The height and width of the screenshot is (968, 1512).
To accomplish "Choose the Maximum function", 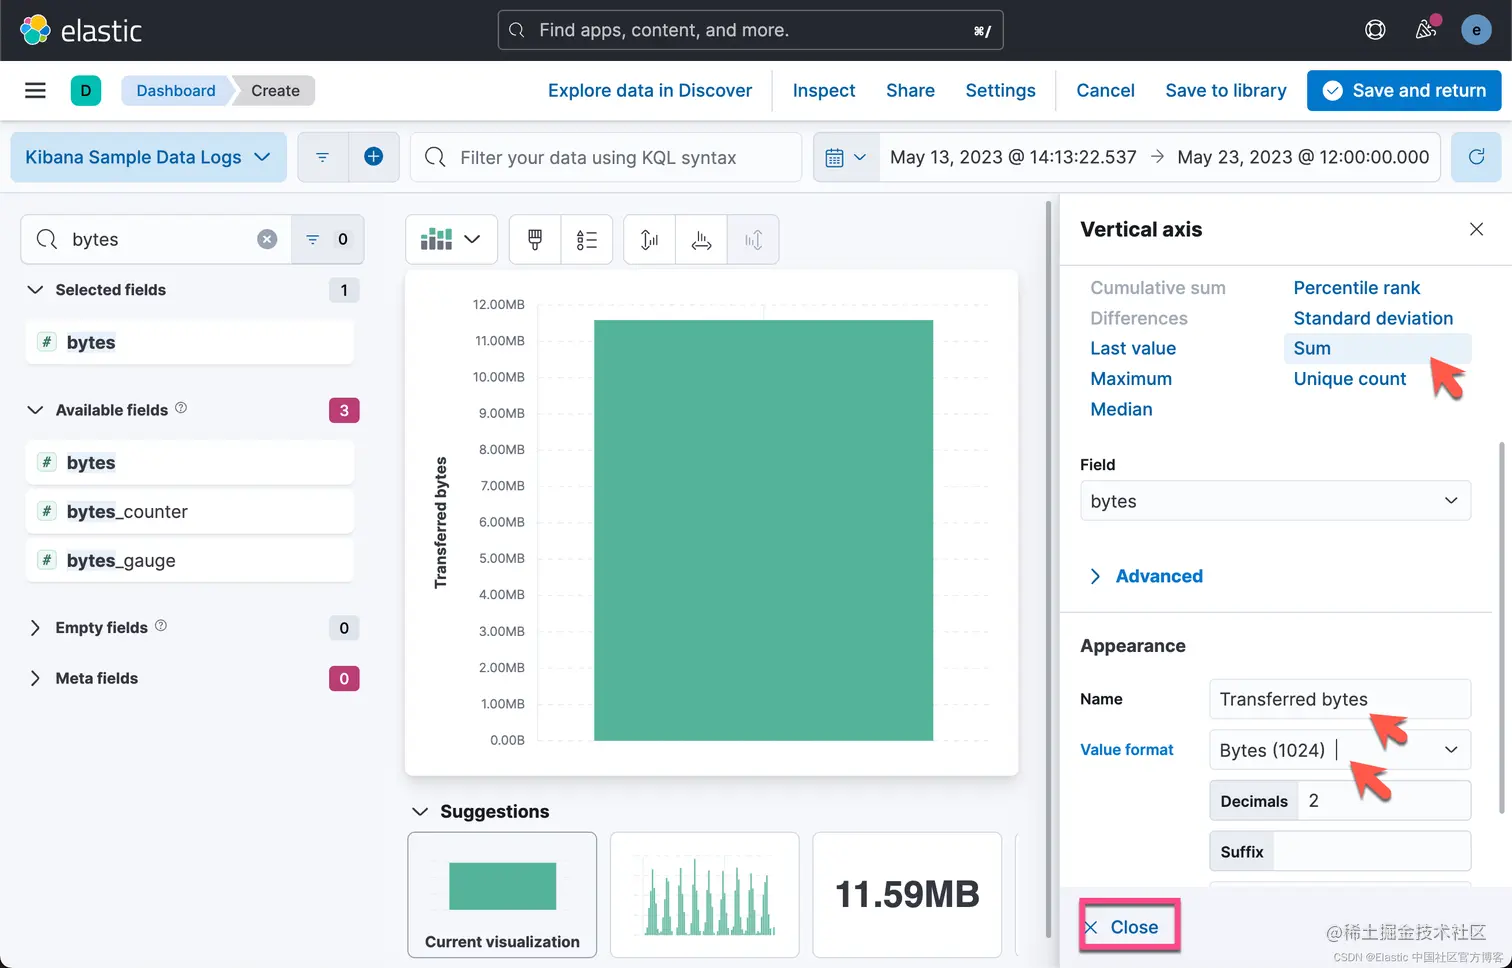I will coord(1131,379).
